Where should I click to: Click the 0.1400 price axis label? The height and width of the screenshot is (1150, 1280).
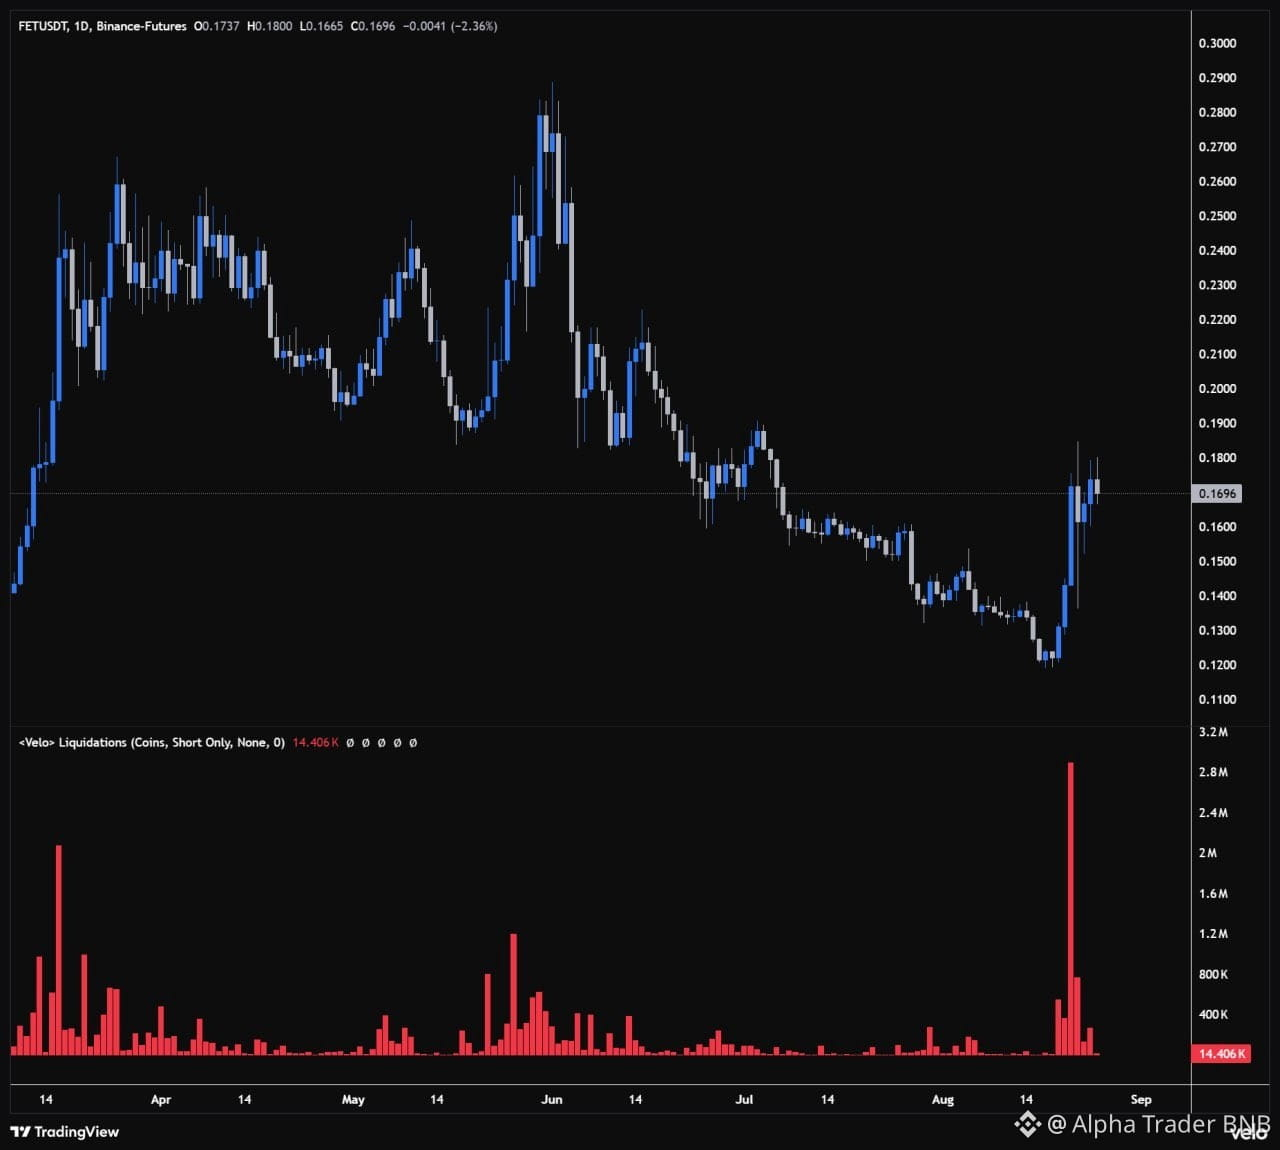coord(1217,596)
